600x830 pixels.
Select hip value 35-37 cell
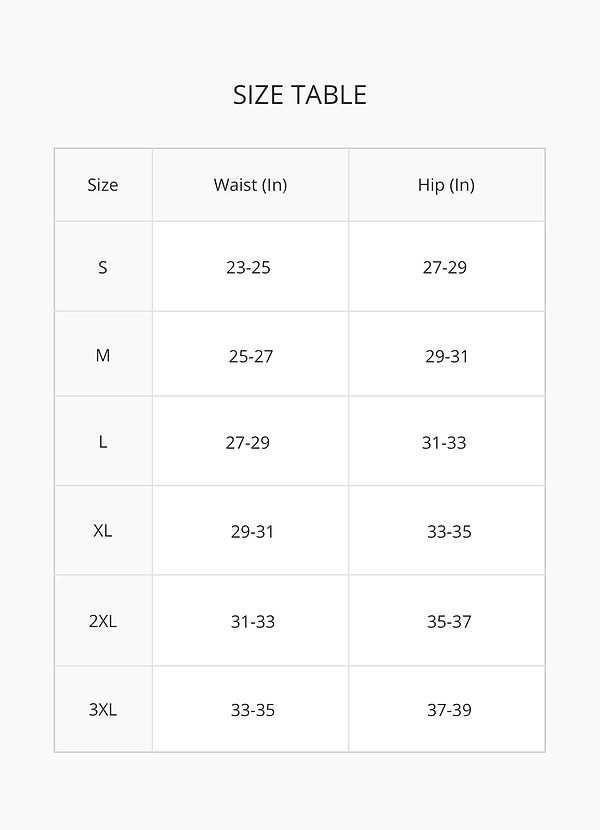[x=449, y=621]
